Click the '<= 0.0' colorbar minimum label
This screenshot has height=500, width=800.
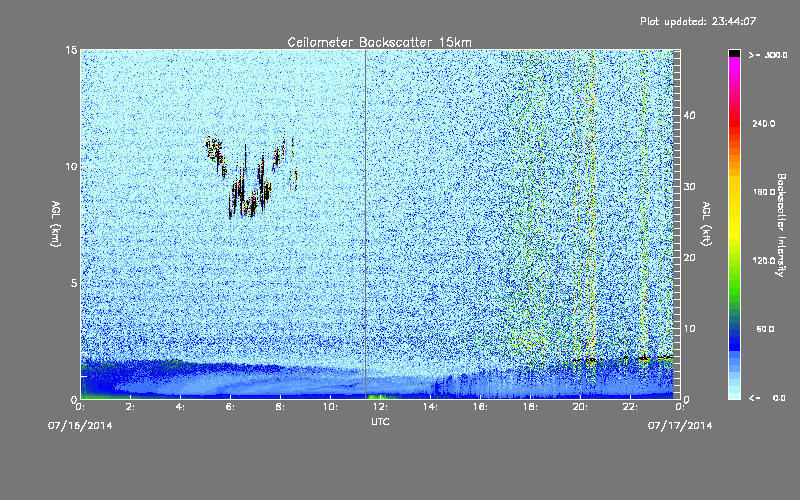pos(767,397)
